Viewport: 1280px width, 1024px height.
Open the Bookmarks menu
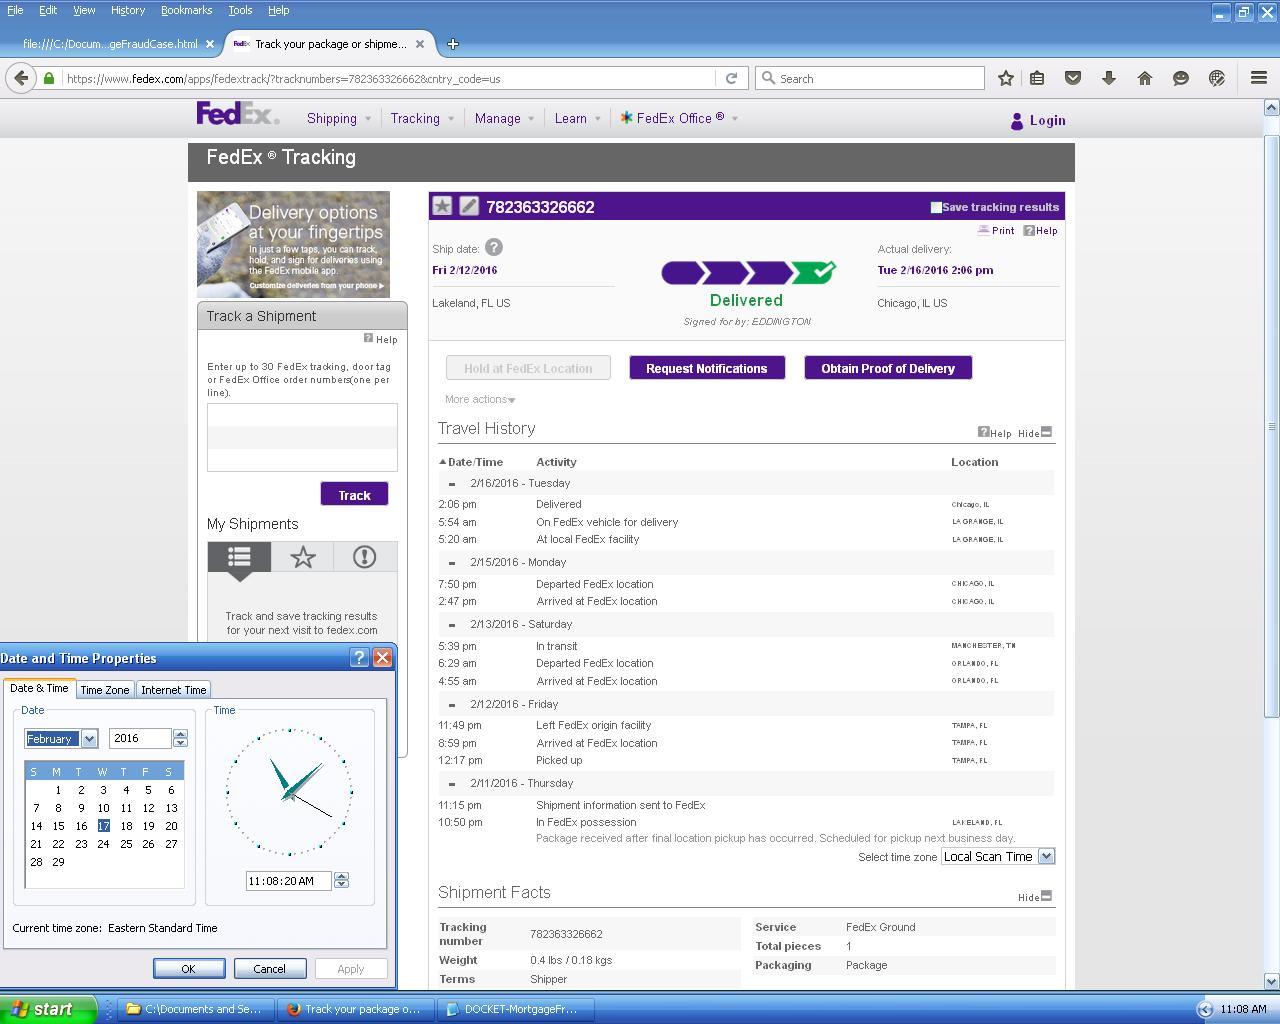coord(186,10)
